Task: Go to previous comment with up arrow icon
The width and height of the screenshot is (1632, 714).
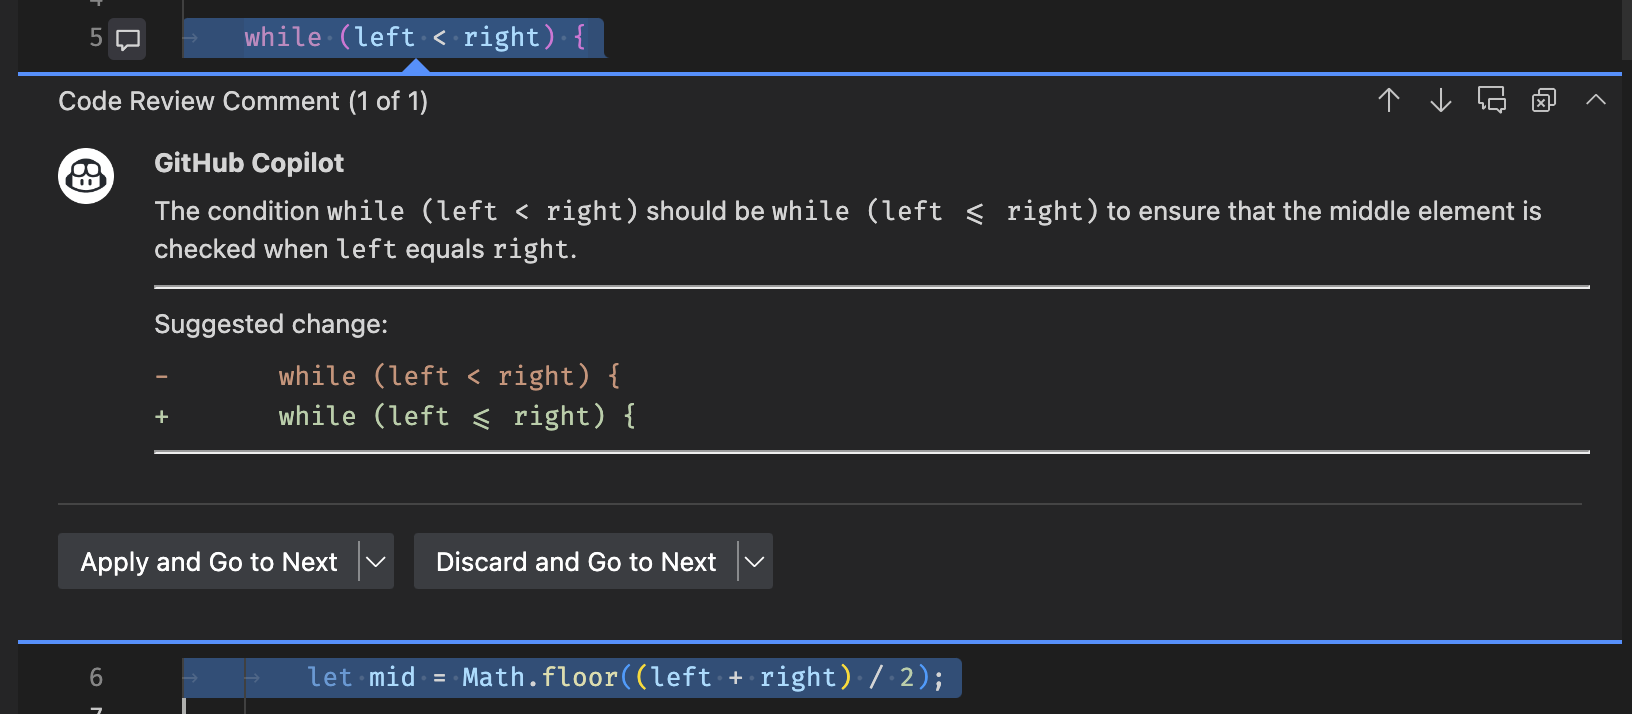Action: [x=1389, y=100]
